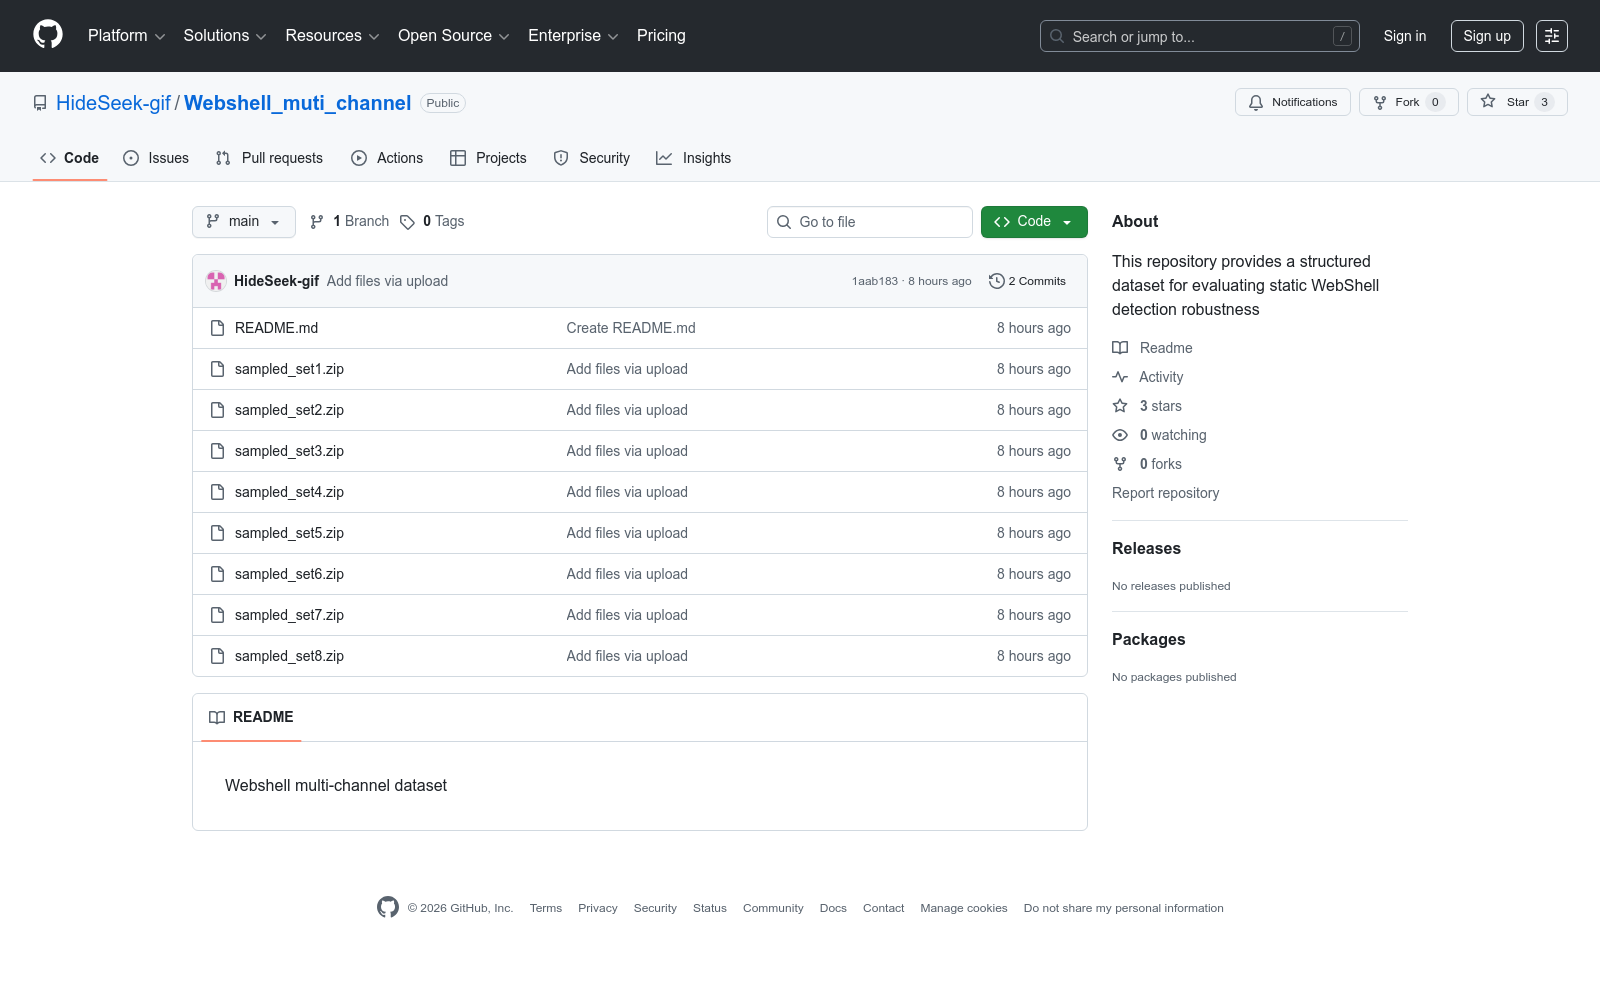
Task: Click the repository icon before HideSeek-gif
Action: click(40, 103)
